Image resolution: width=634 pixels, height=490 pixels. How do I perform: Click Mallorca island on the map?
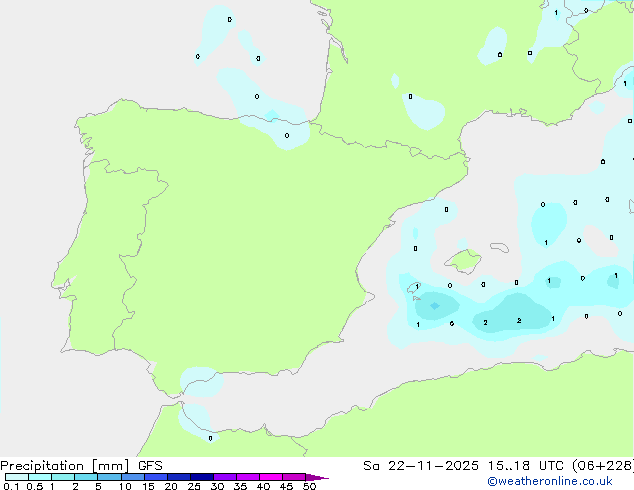463,261
